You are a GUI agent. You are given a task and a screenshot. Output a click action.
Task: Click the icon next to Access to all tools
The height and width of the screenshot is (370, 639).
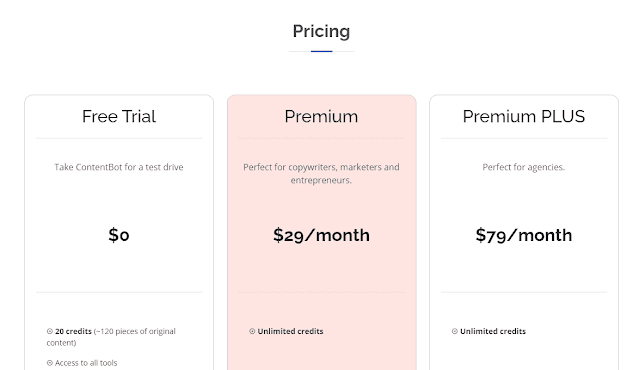[50, 363]
